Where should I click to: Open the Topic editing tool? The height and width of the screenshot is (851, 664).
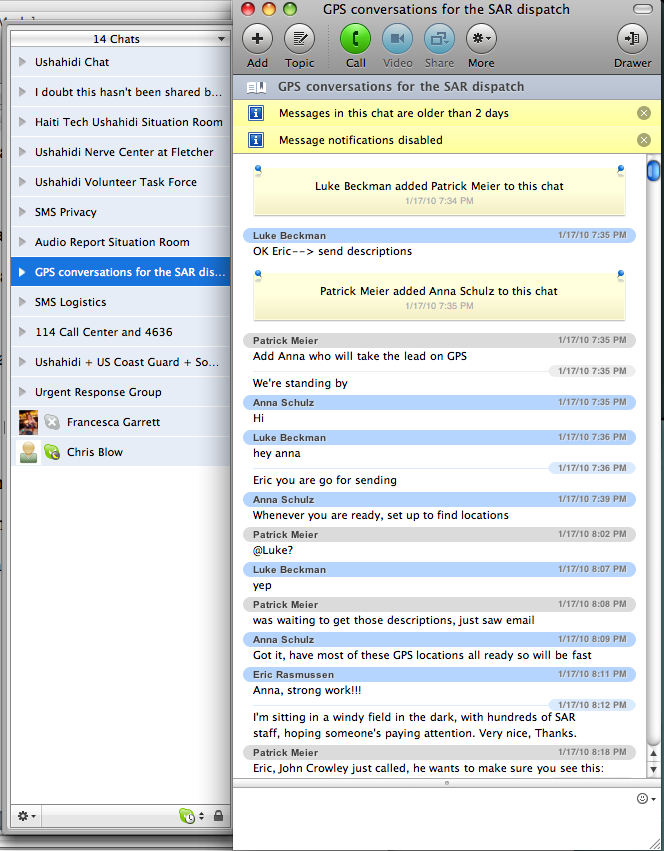[x=299, y=39]
